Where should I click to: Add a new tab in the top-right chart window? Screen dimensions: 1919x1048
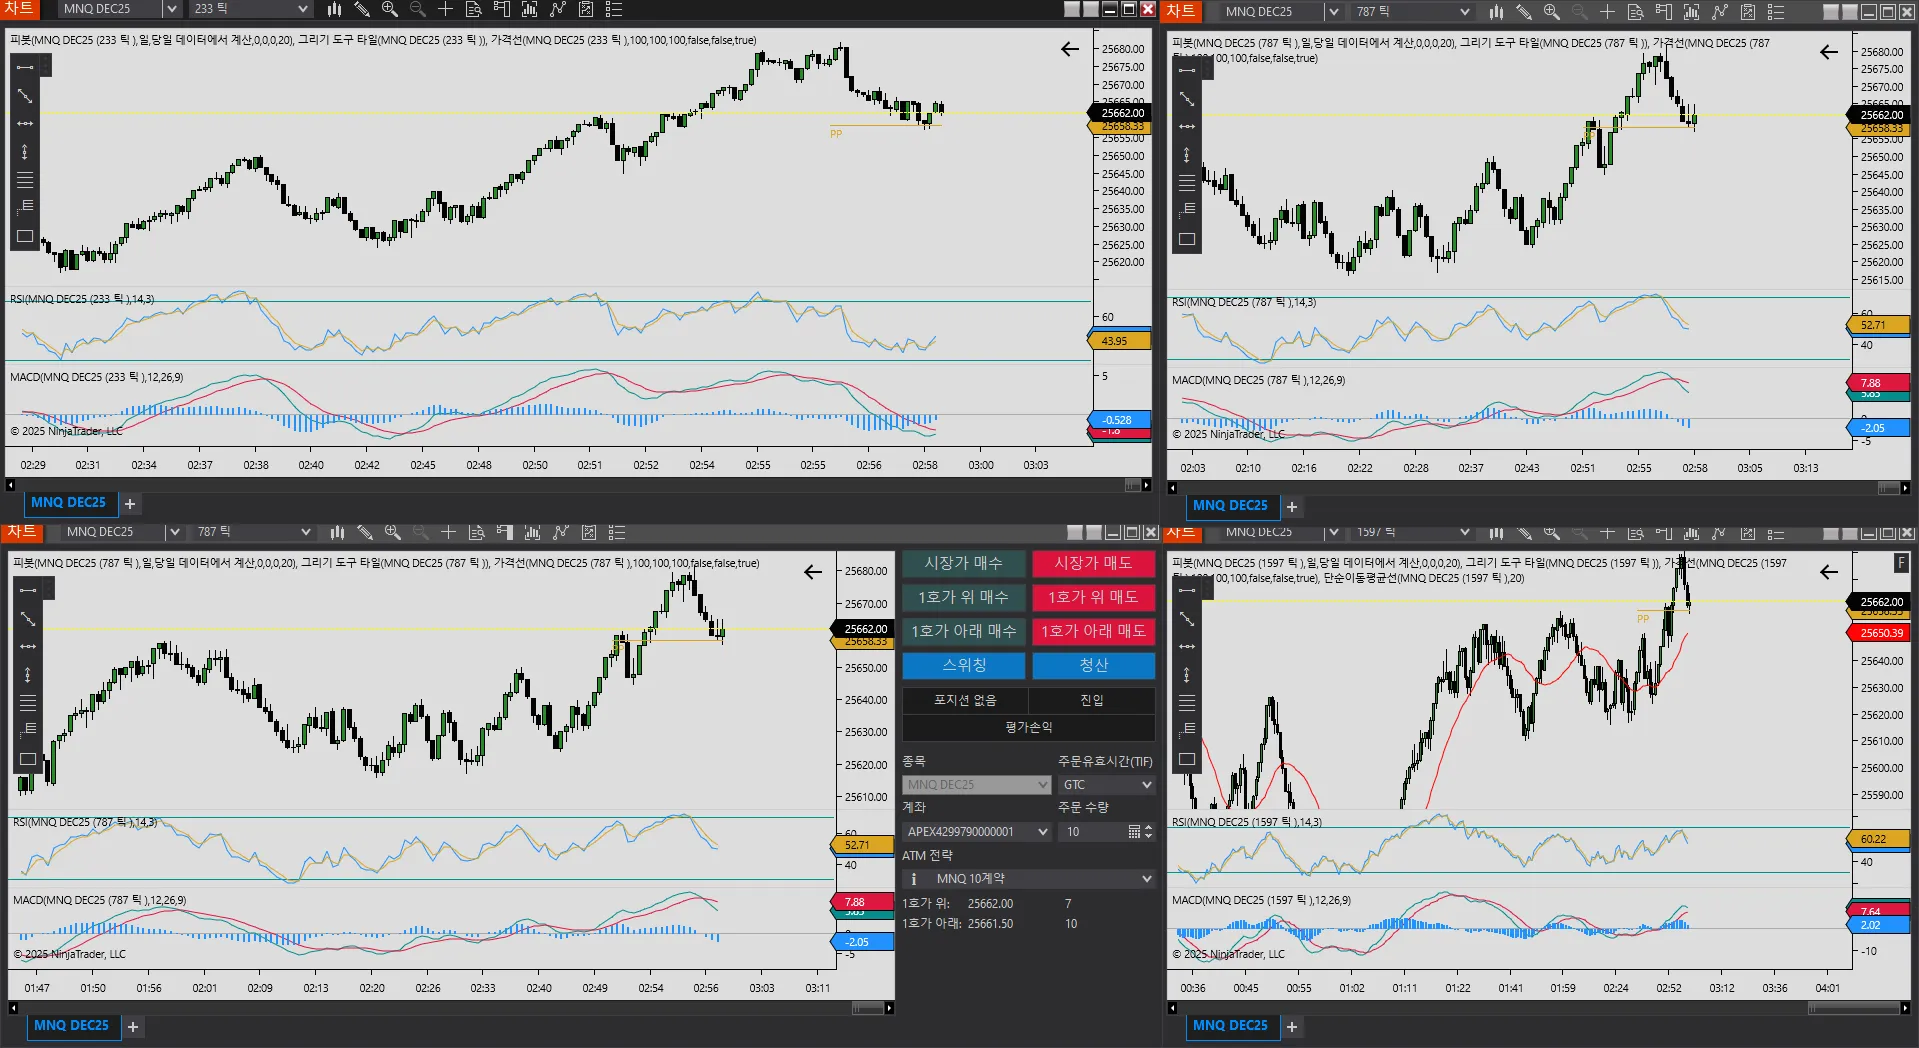(1292, 507)
